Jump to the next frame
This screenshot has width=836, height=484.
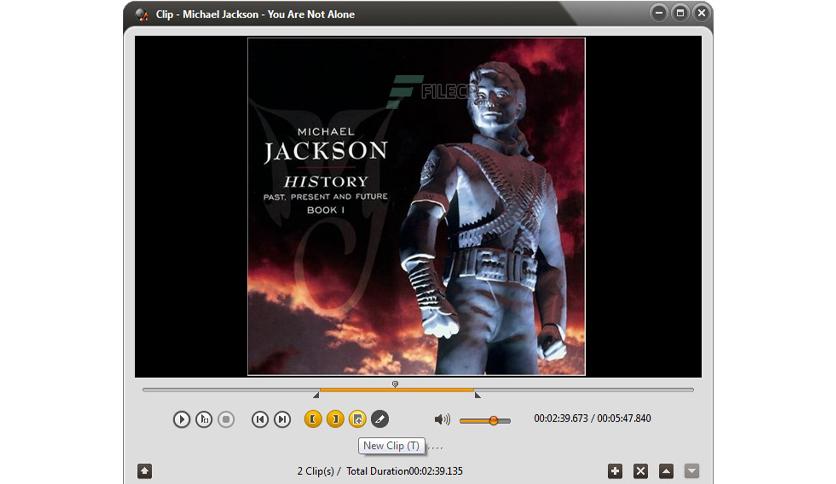point(282,420)
